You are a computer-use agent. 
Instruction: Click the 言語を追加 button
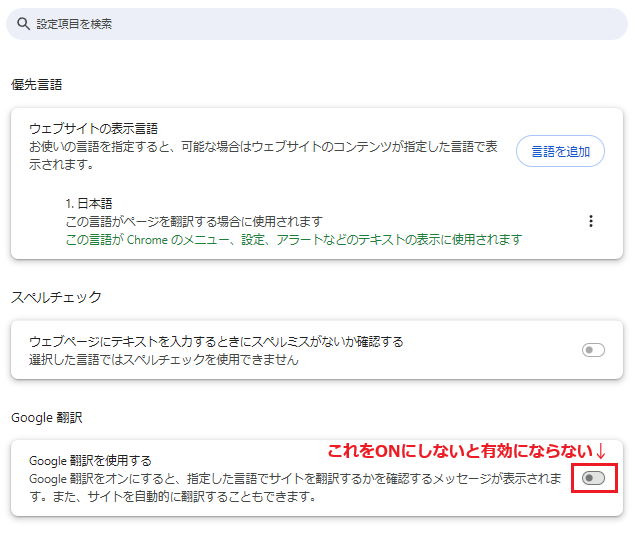(560, 151)
